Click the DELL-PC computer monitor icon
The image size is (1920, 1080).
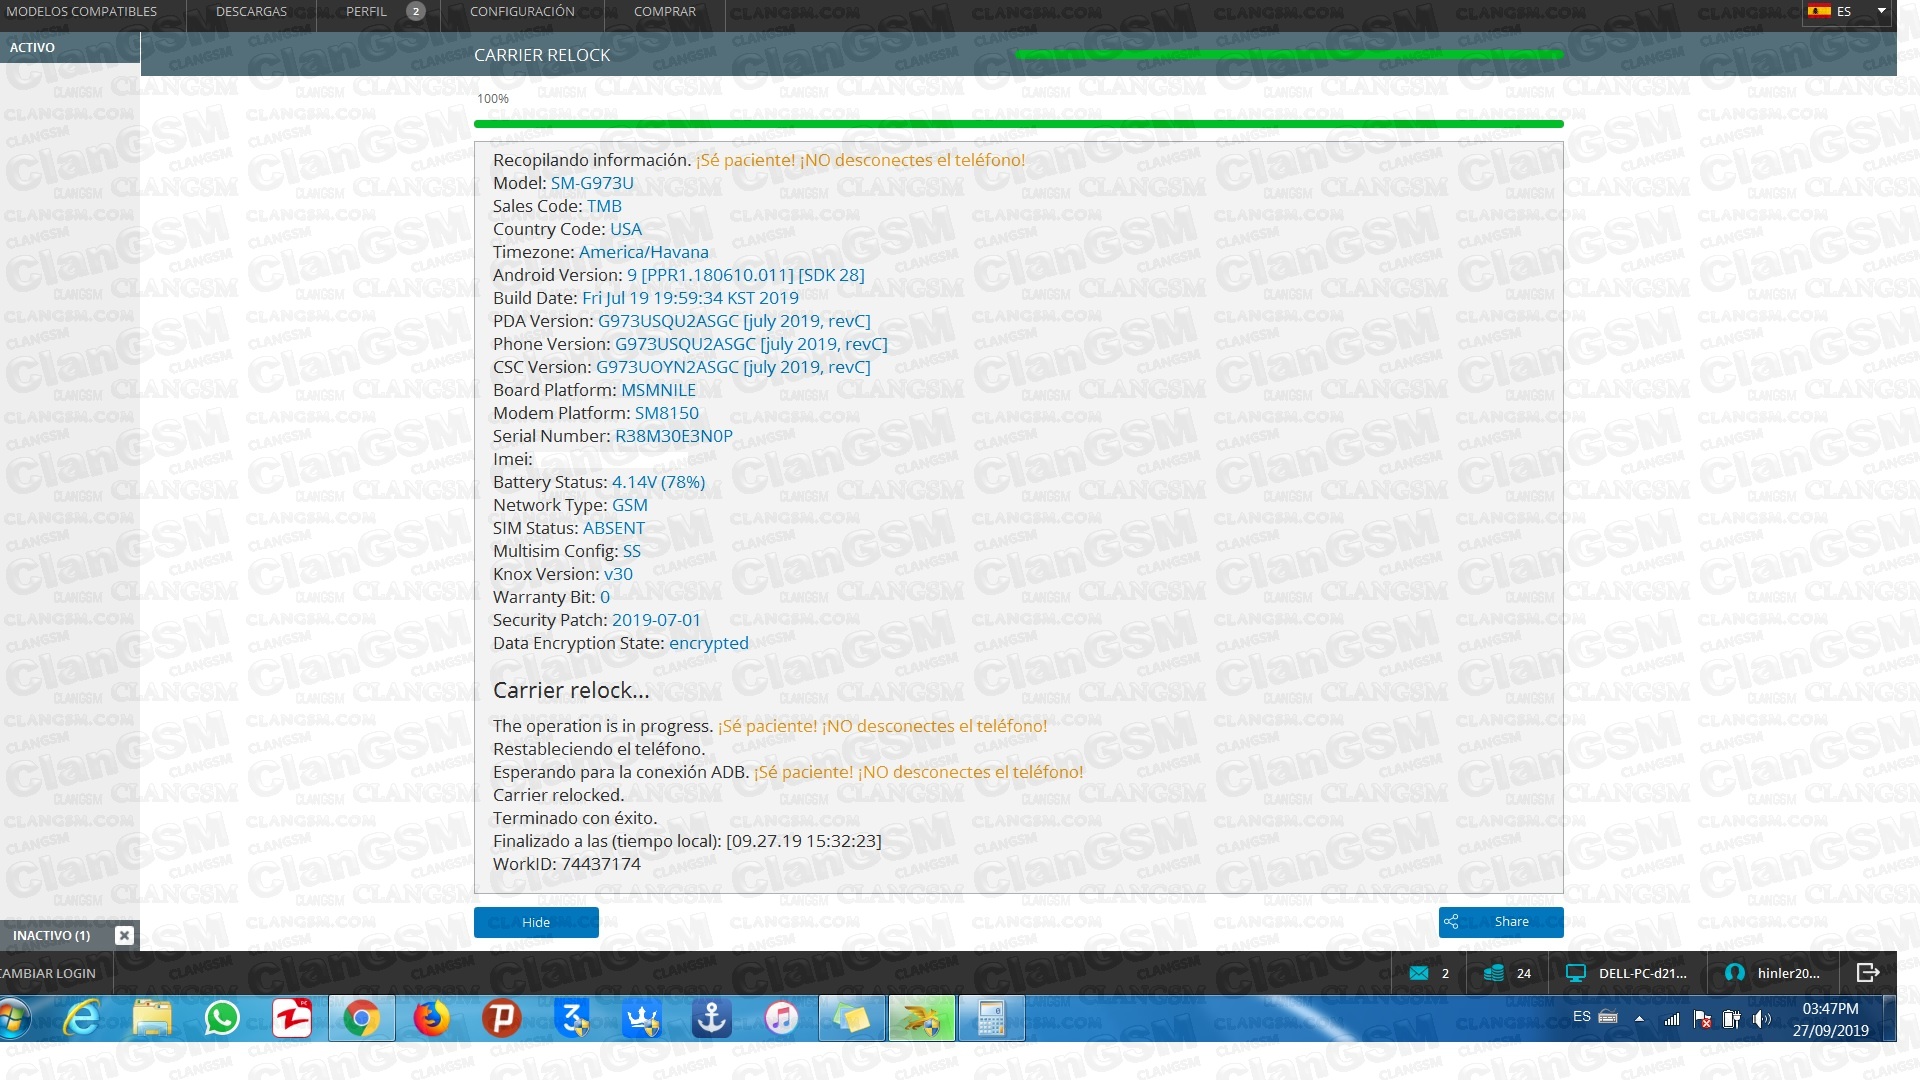1576,973
